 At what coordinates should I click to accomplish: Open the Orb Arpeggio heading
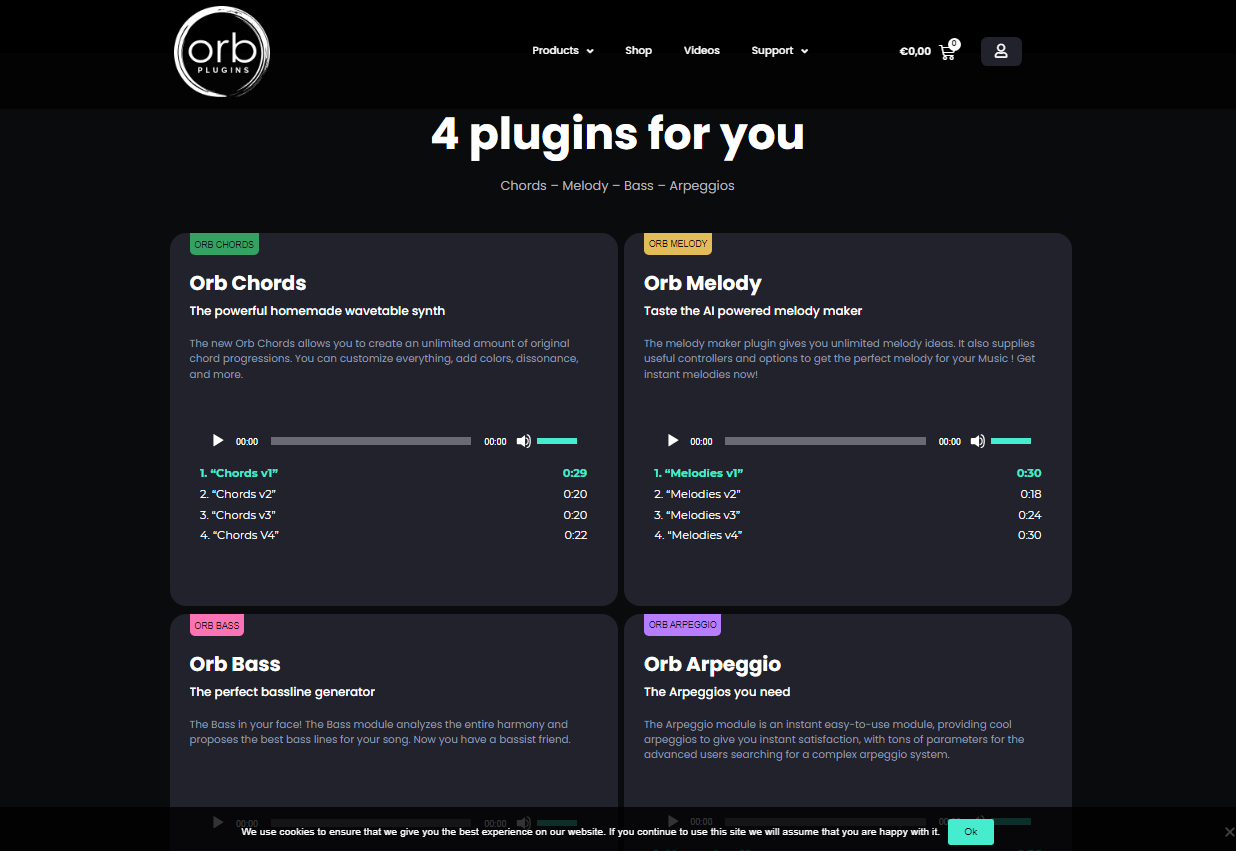click(713, 664)
